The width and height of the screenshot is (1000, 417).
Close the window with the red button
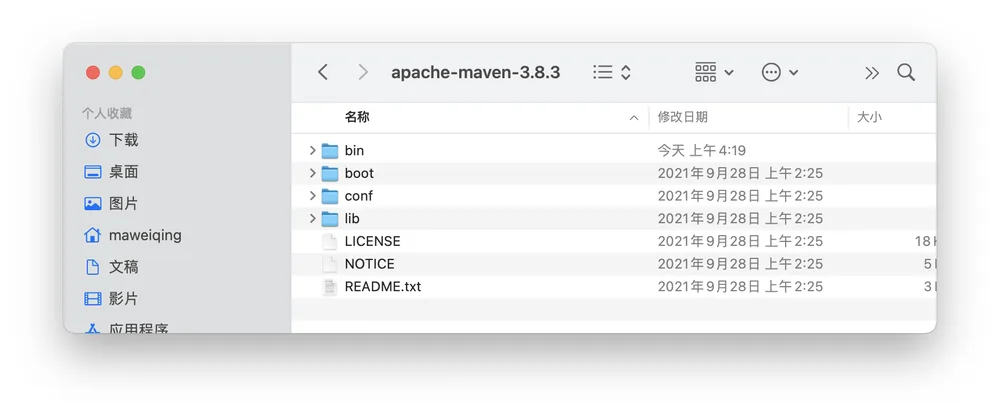coord(93,73)
